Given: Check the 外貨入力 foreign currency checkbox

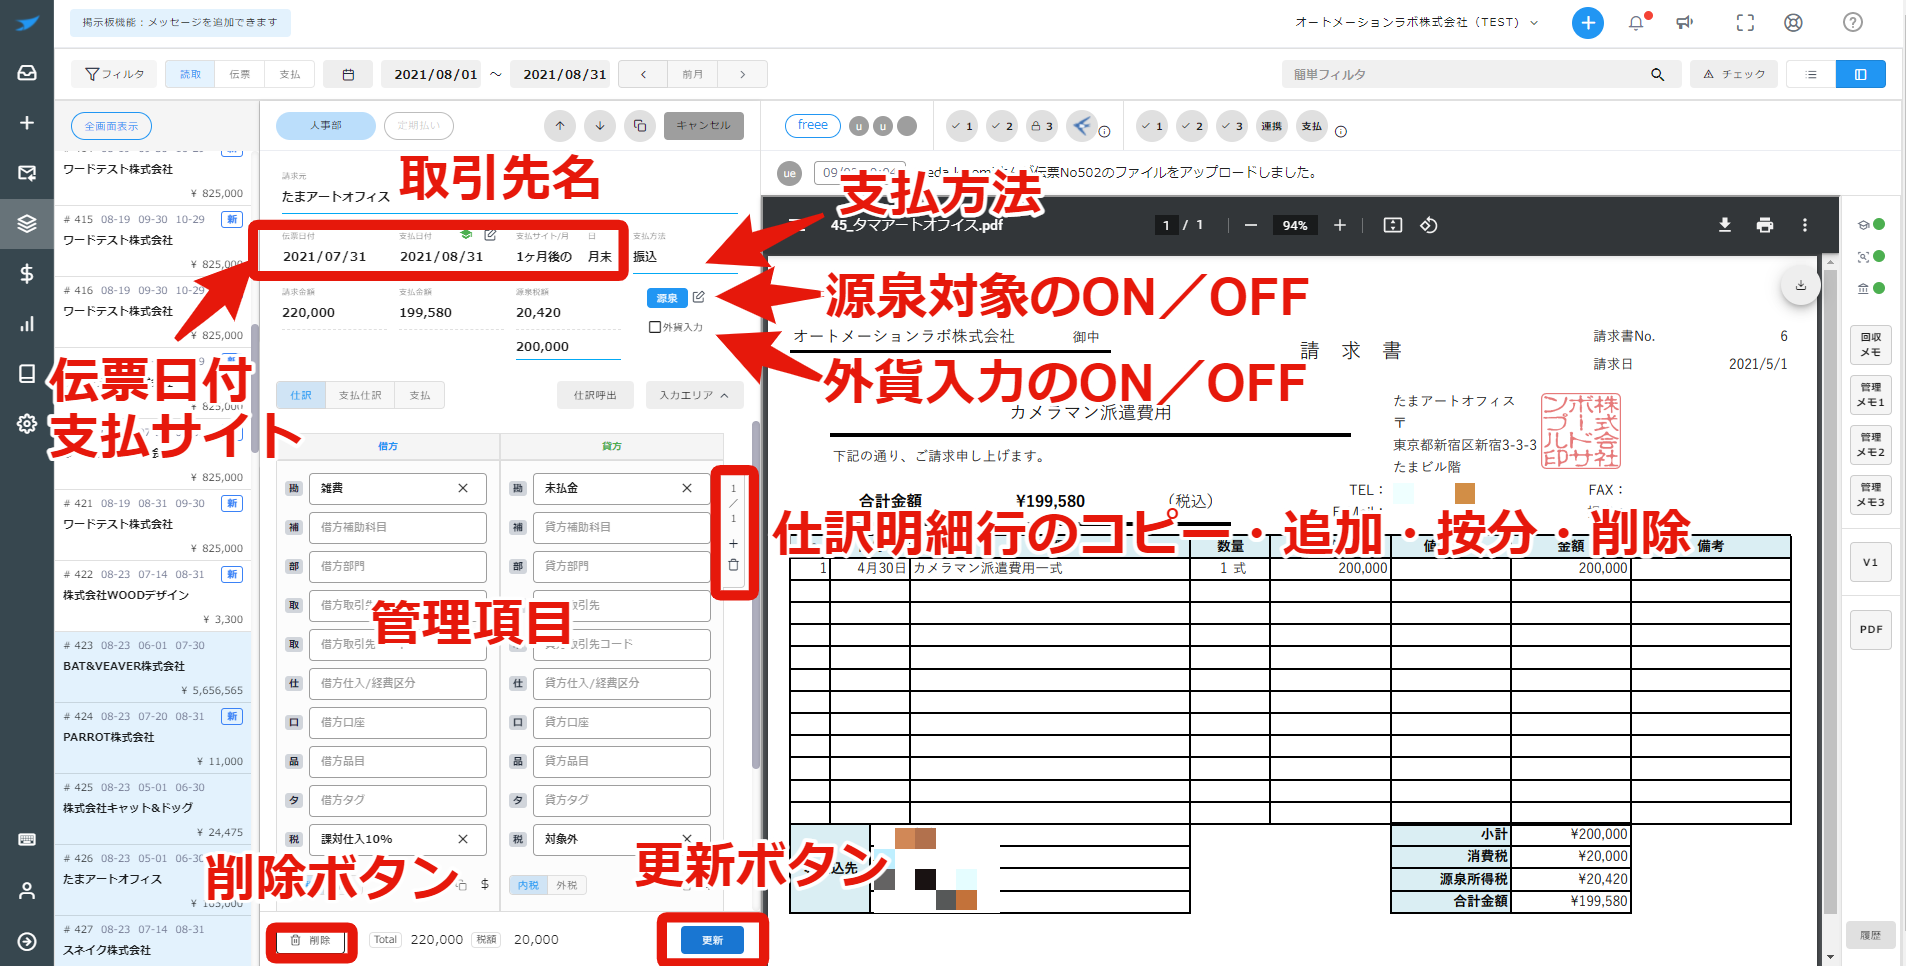Looking at the screenshot, I should click(655, 327).
